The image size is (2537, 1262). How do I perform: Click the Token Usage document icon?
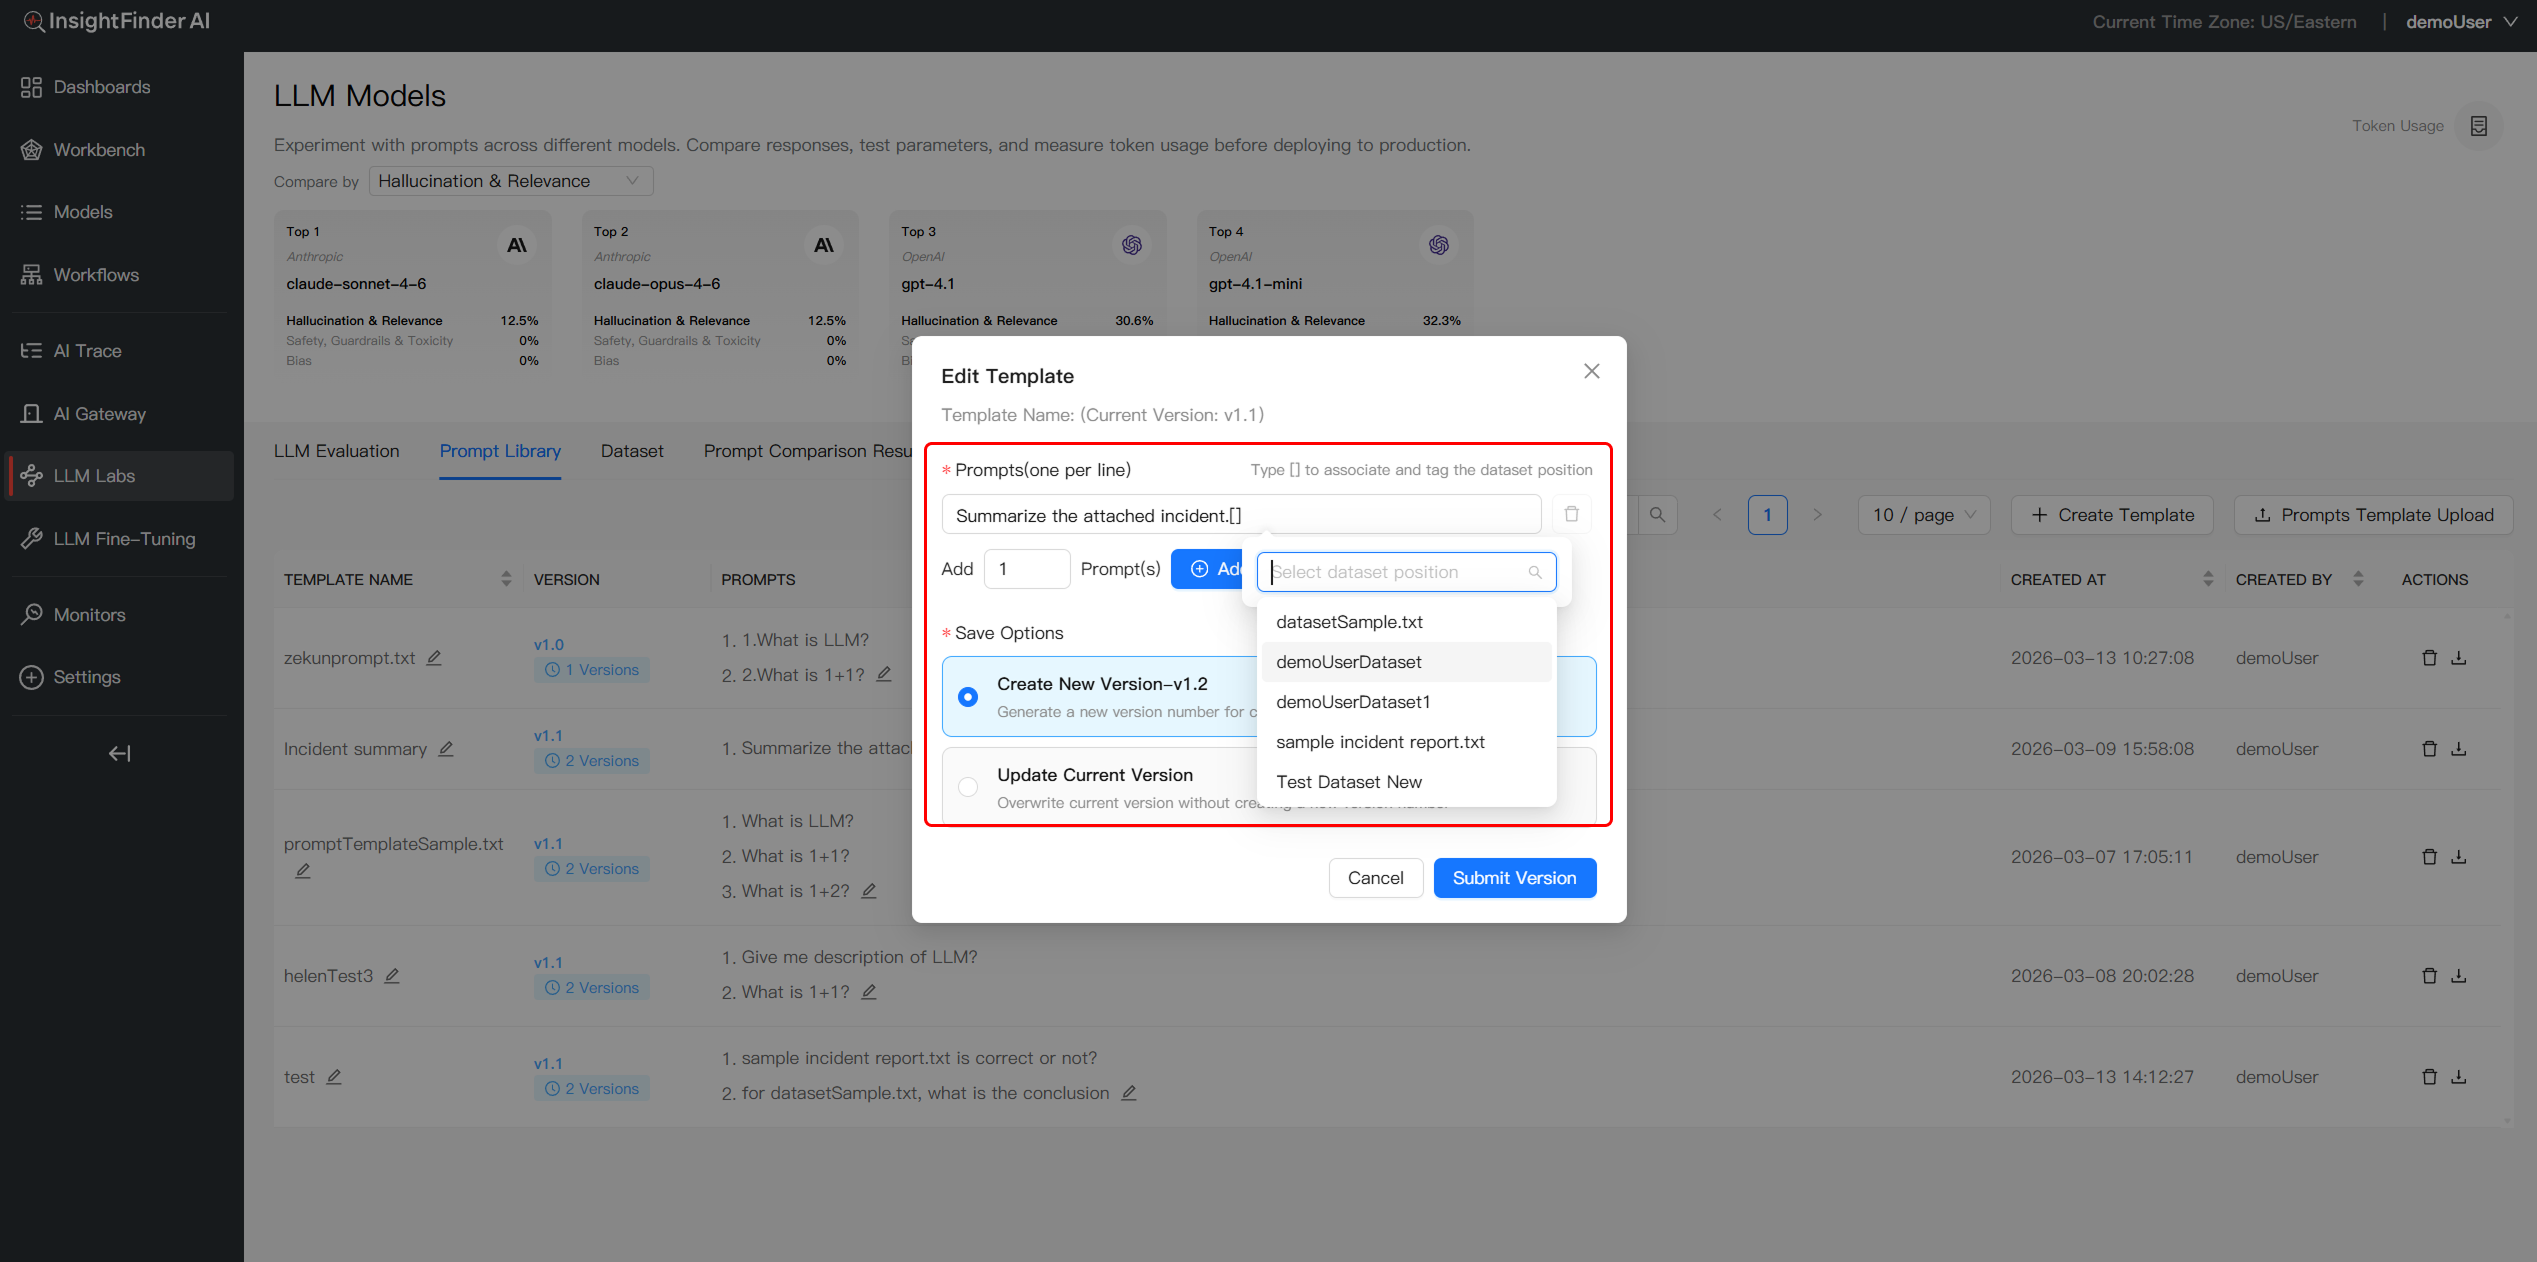2478,126
